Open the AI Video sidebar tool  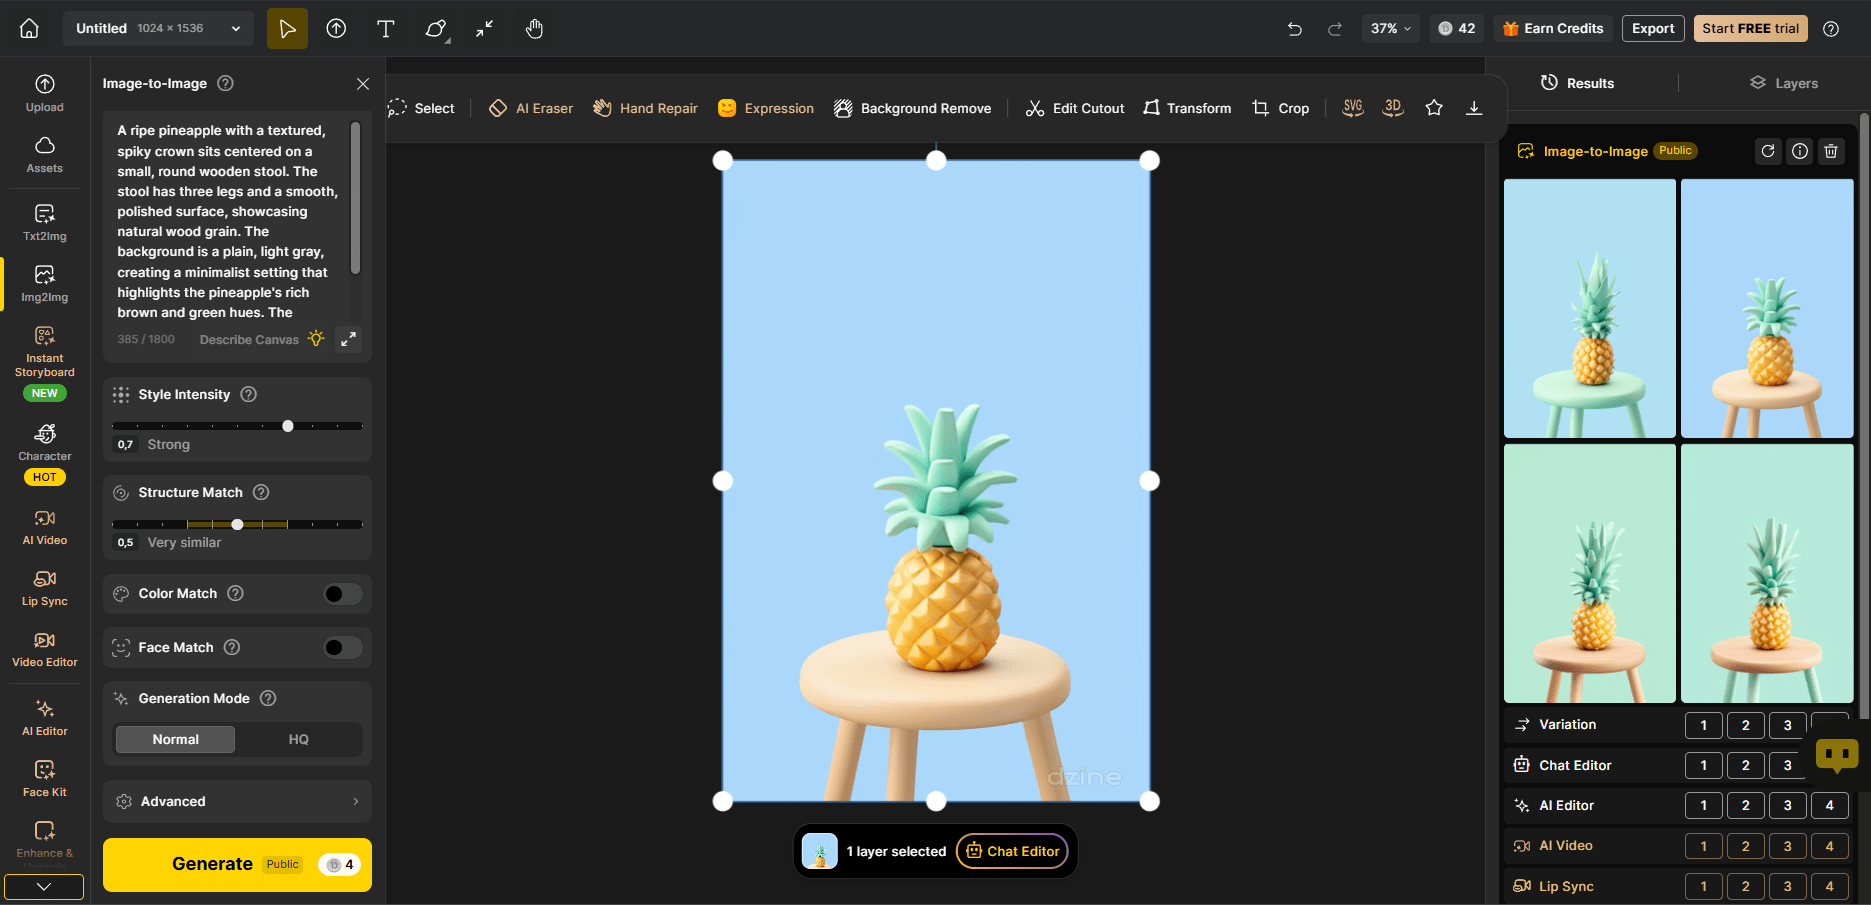[x=45, y=526]
